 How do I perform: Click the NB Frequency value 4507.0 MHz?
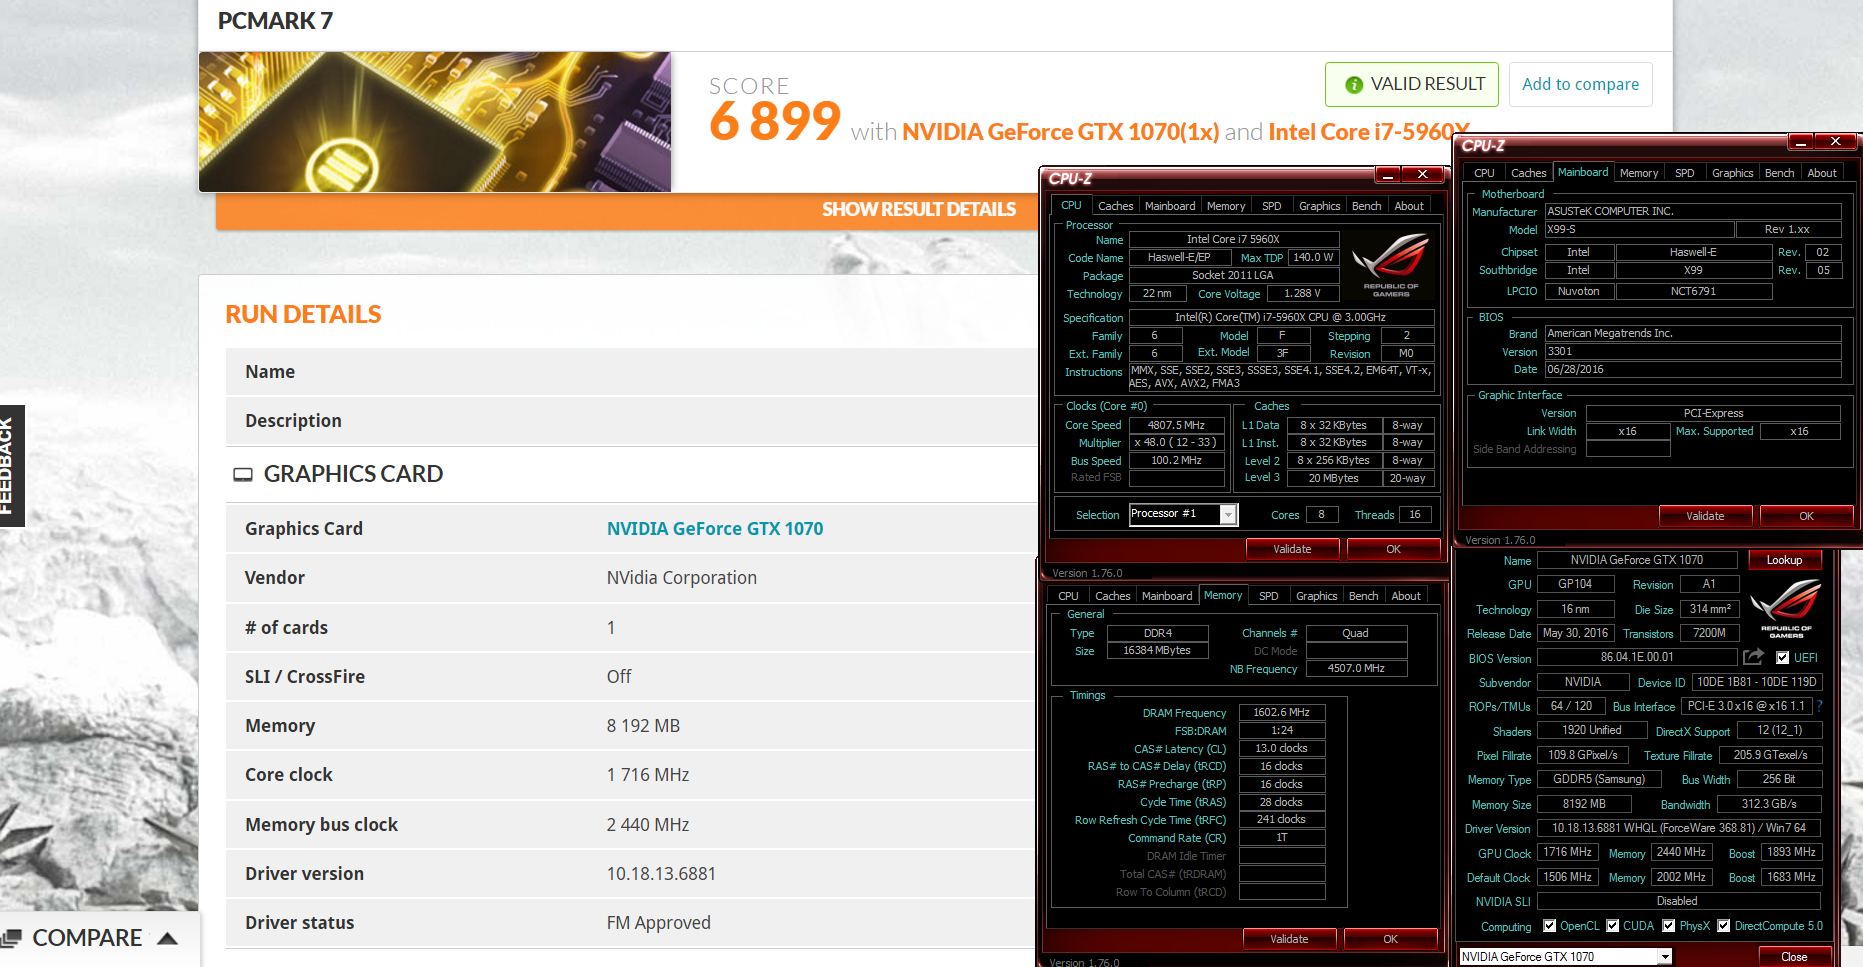[1356, 668]
